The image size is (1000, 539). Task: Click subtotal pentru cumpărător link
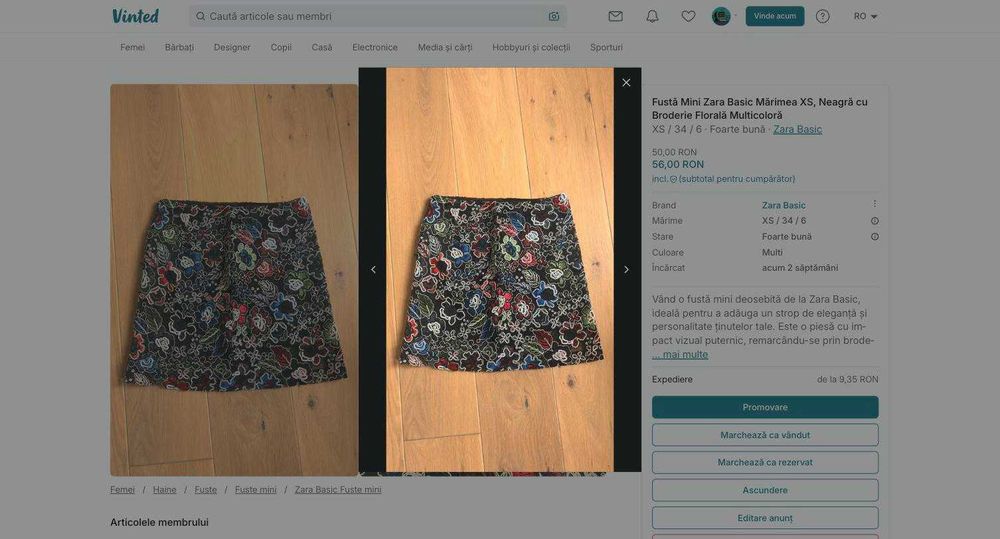(737, 179)
